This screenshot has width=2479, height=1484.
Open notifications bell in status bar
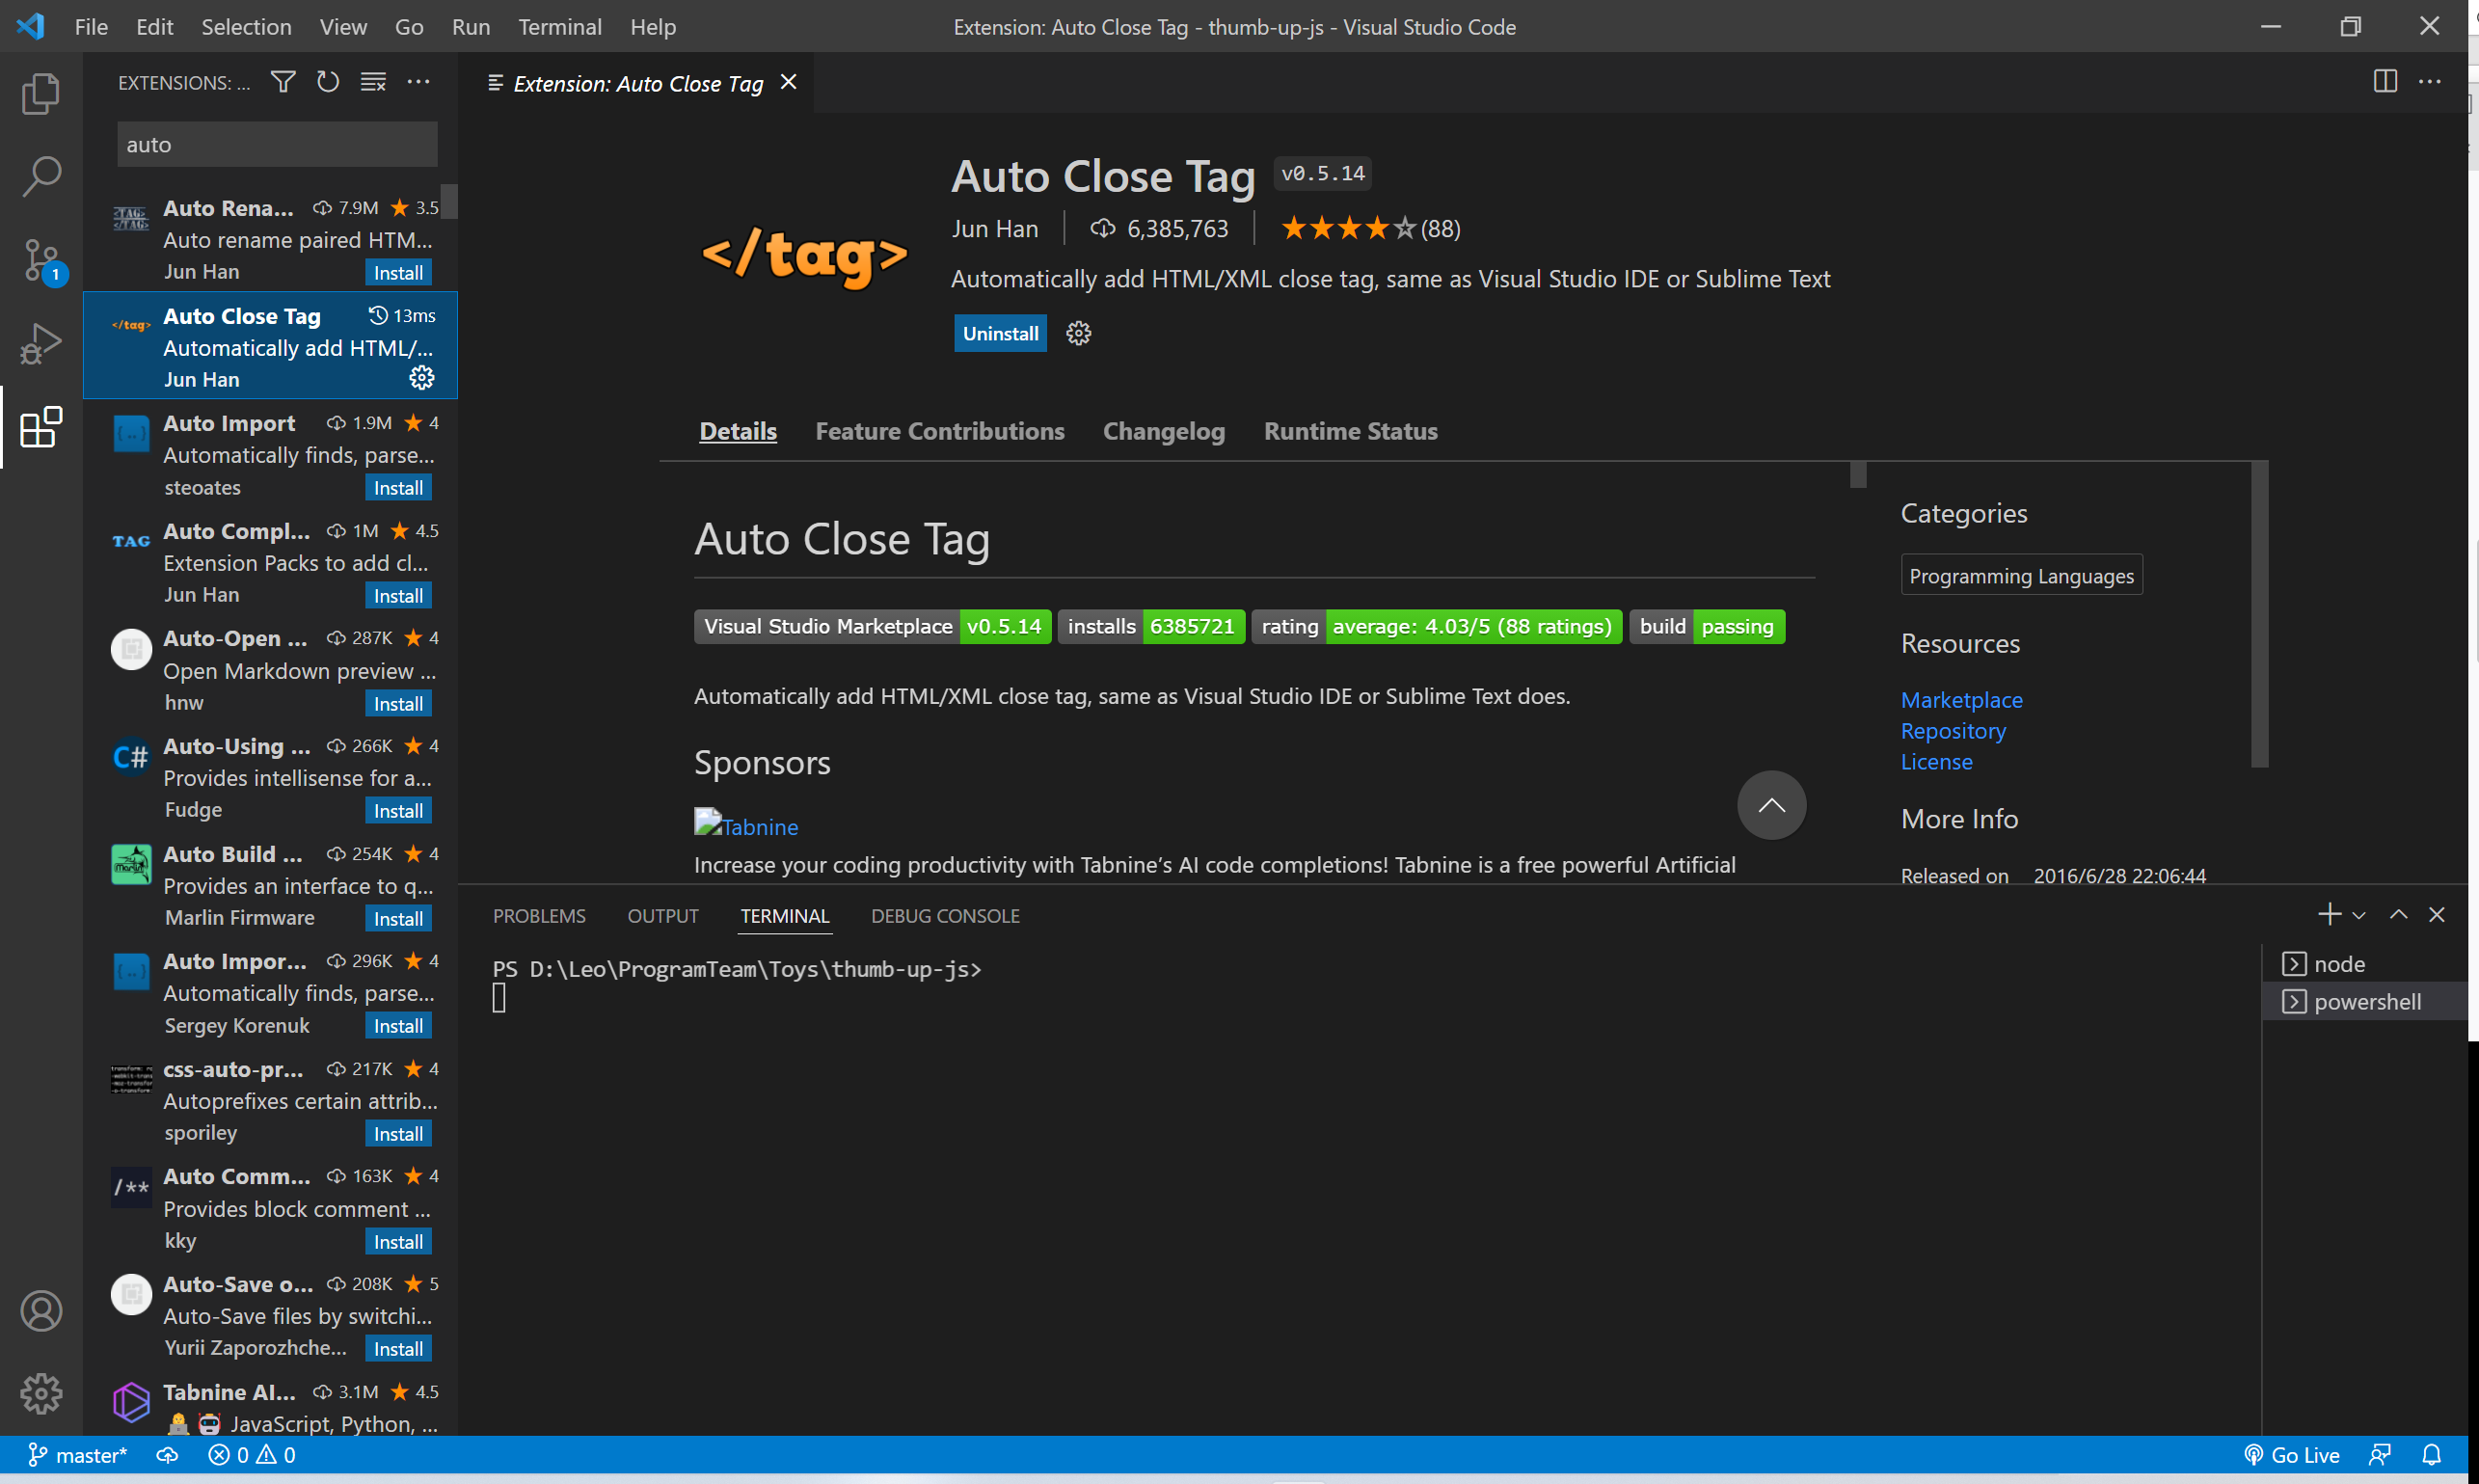2432,1455
